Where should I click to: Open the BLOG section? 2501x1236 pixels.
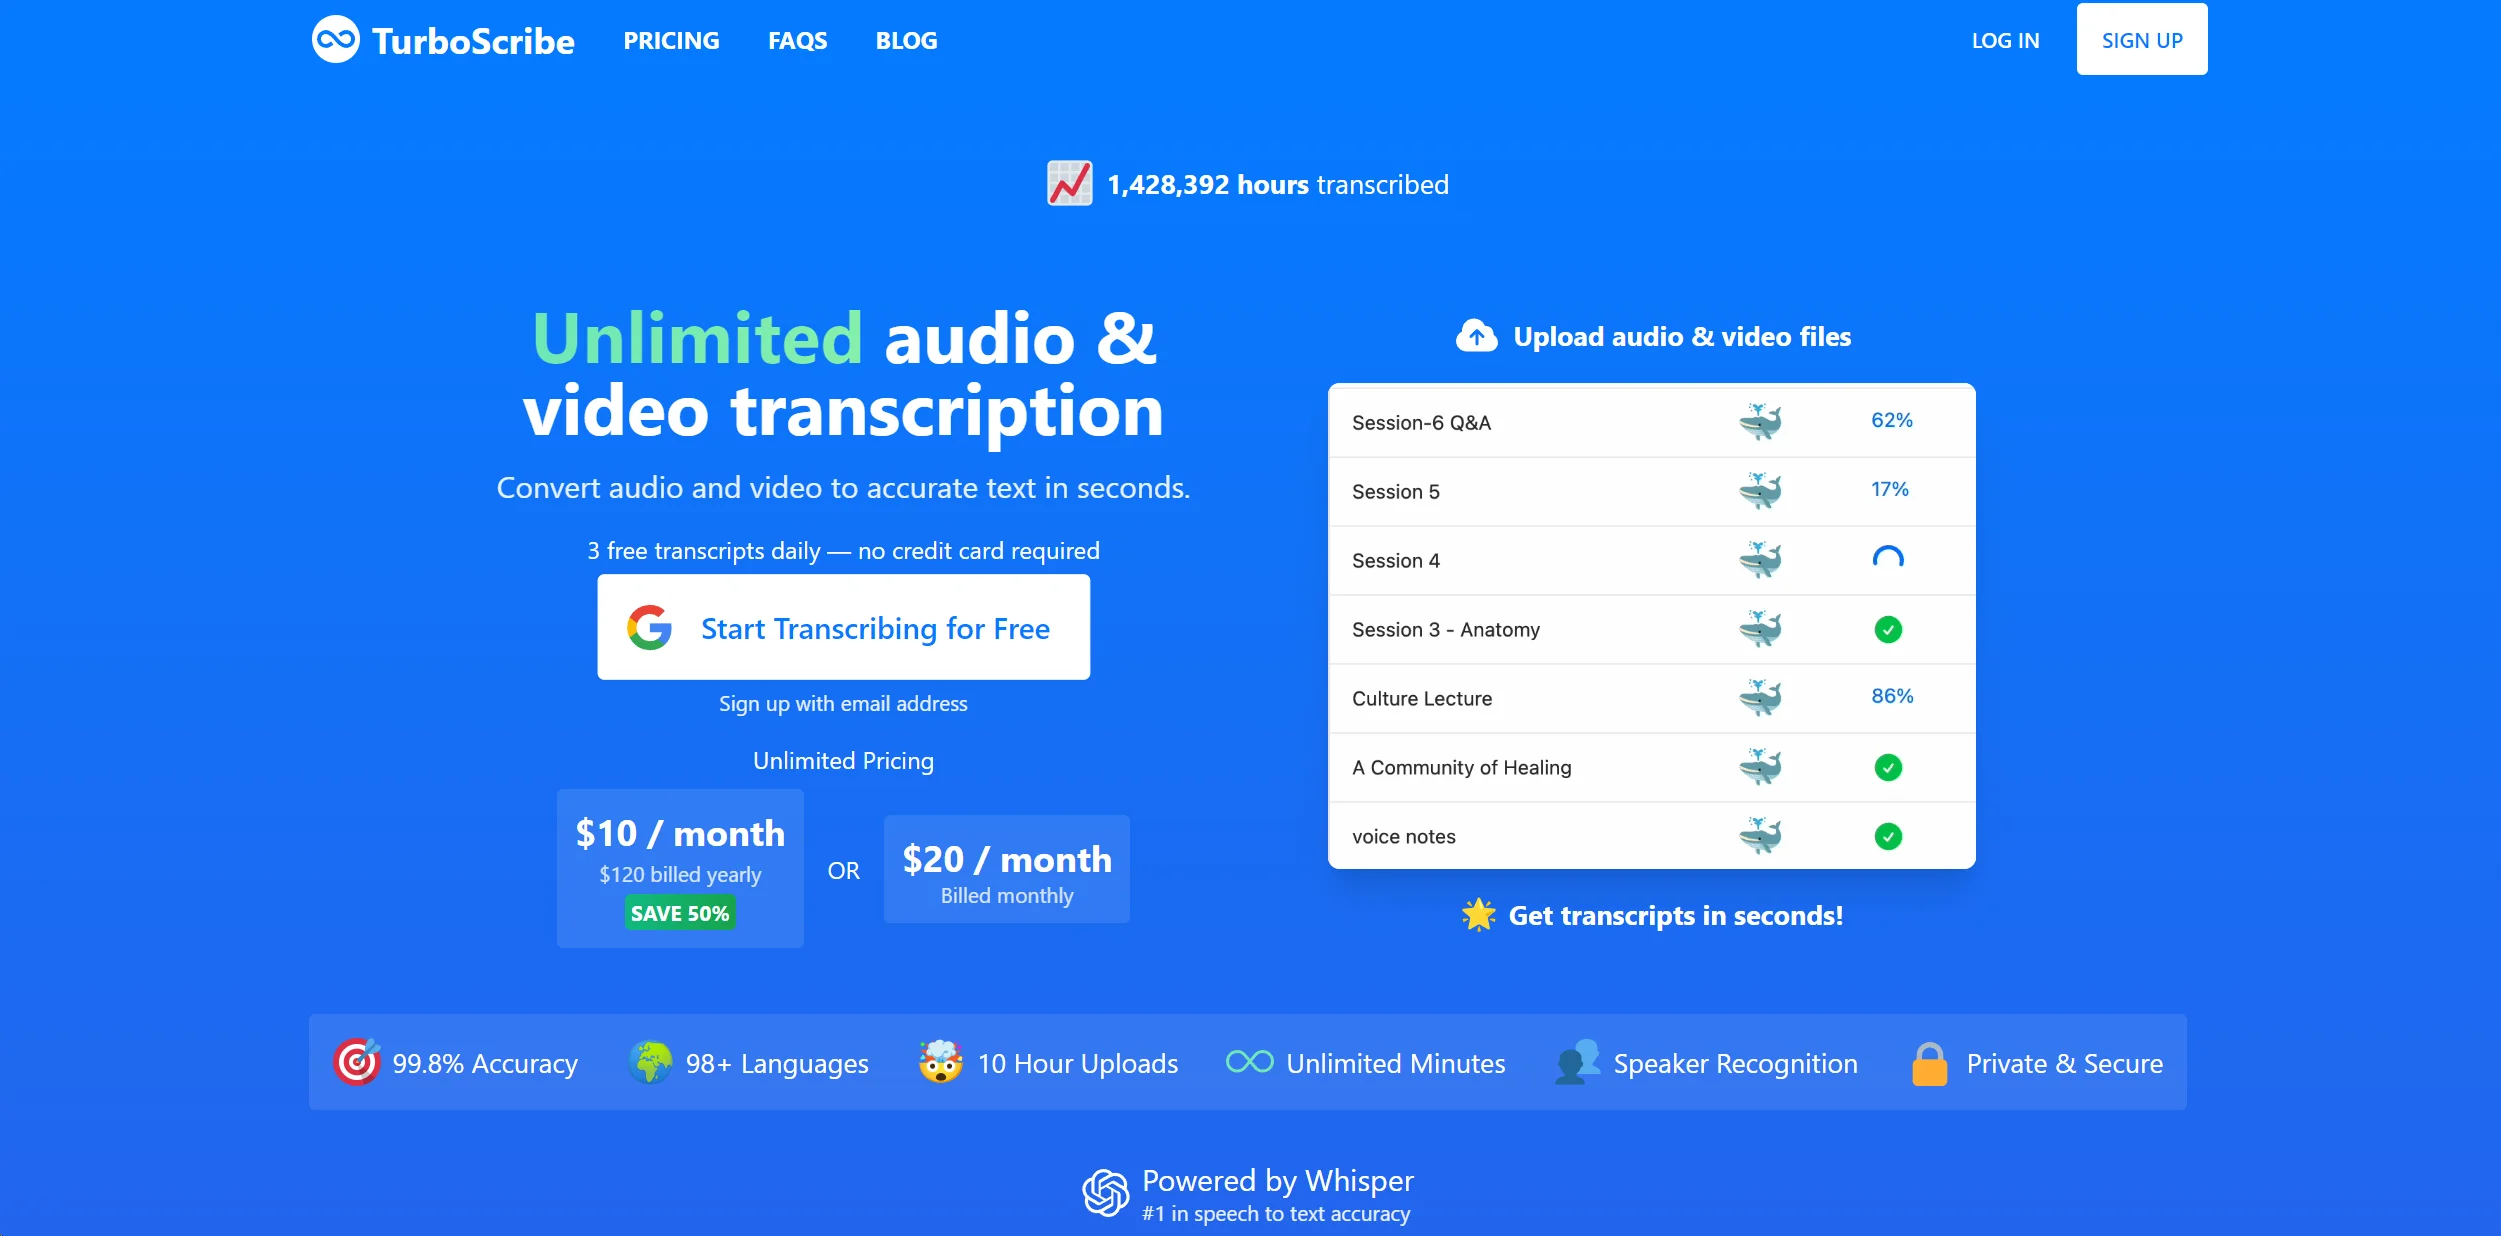pyautogui.click(x=905, y=40)
